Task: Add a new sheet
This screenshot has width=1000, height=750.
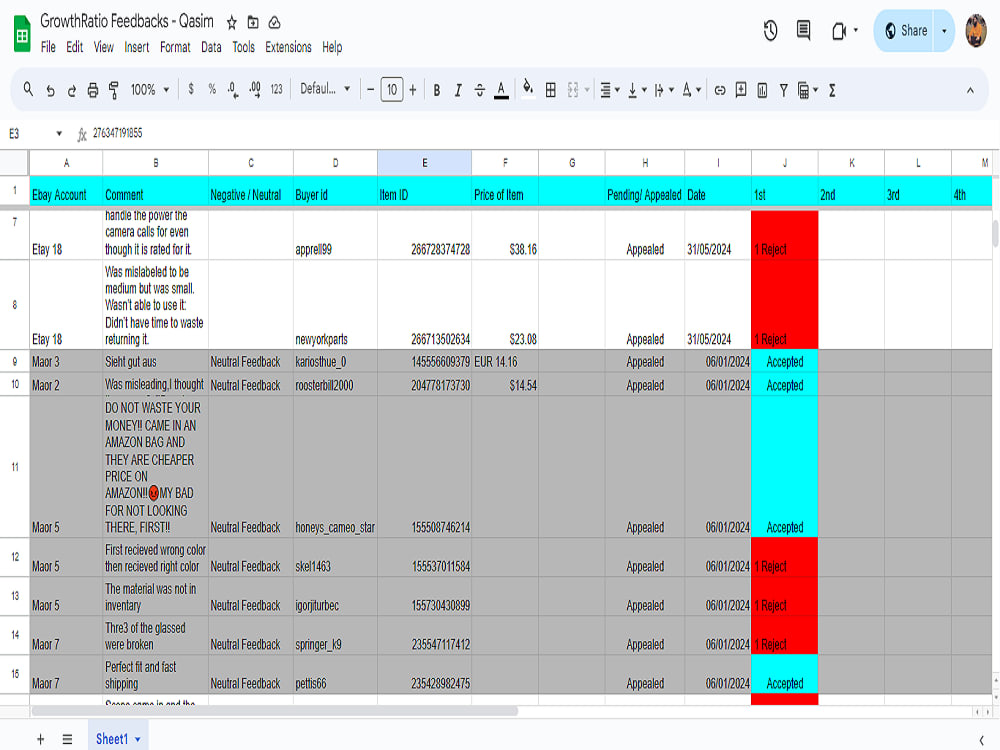Action: coord(40,739)
